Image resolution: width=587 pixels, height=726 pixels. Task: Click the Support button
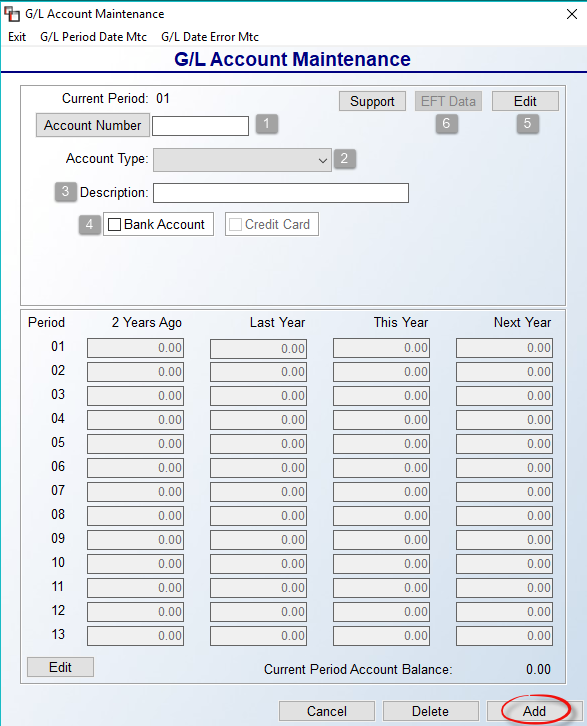pyautogui.click(x=372, y=101)
